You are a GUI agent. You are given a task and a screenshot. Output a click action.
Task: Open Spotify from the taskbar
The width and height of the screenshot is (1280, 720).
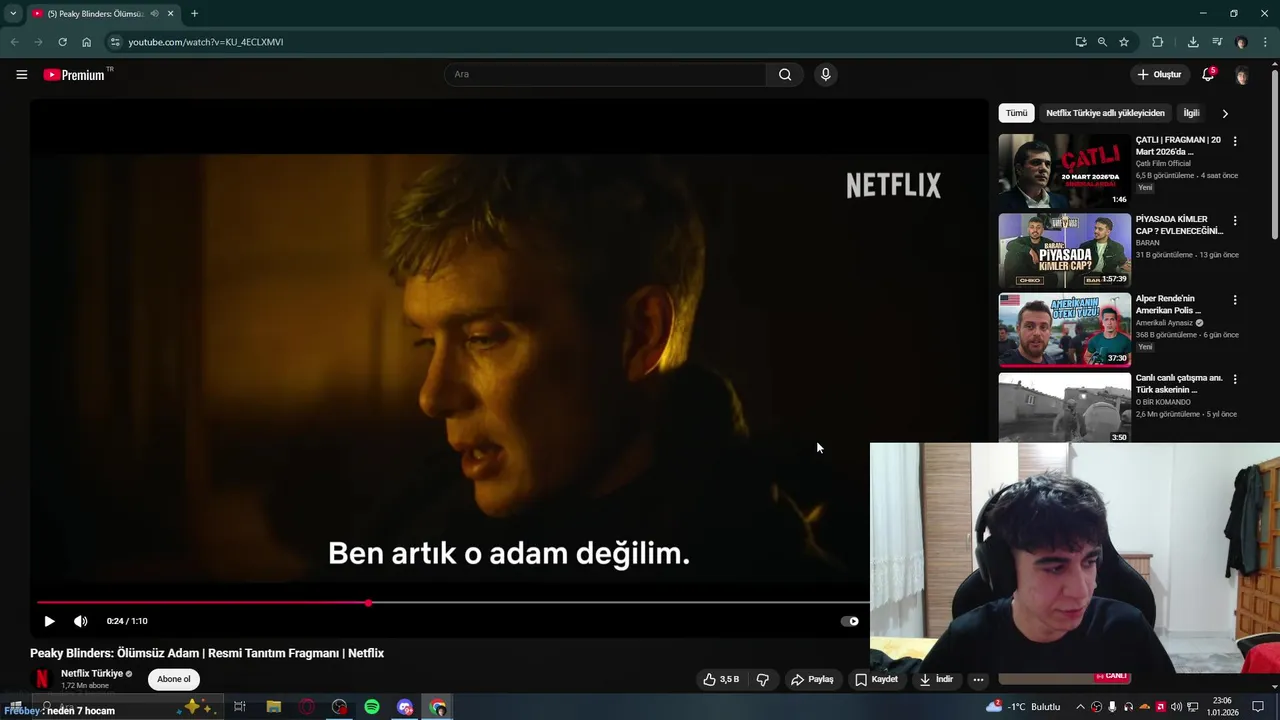click(372, 707)
